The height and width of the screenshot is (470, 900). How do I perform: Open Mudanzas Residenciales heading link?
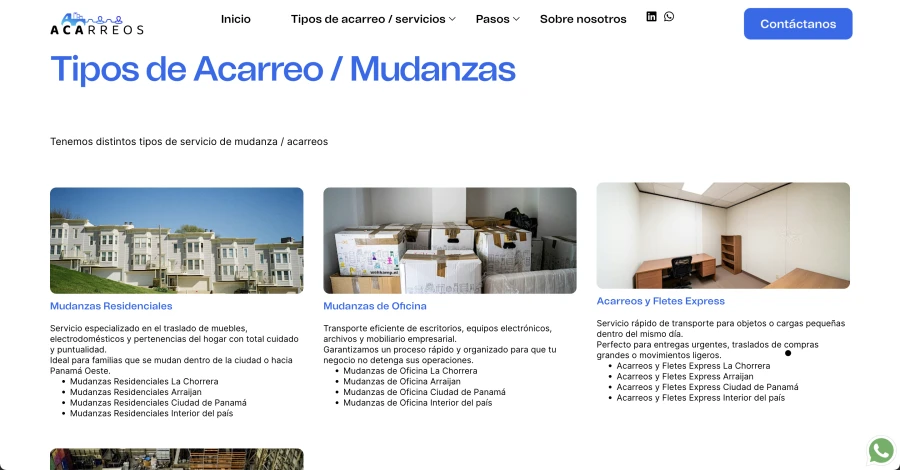(111, 306)
